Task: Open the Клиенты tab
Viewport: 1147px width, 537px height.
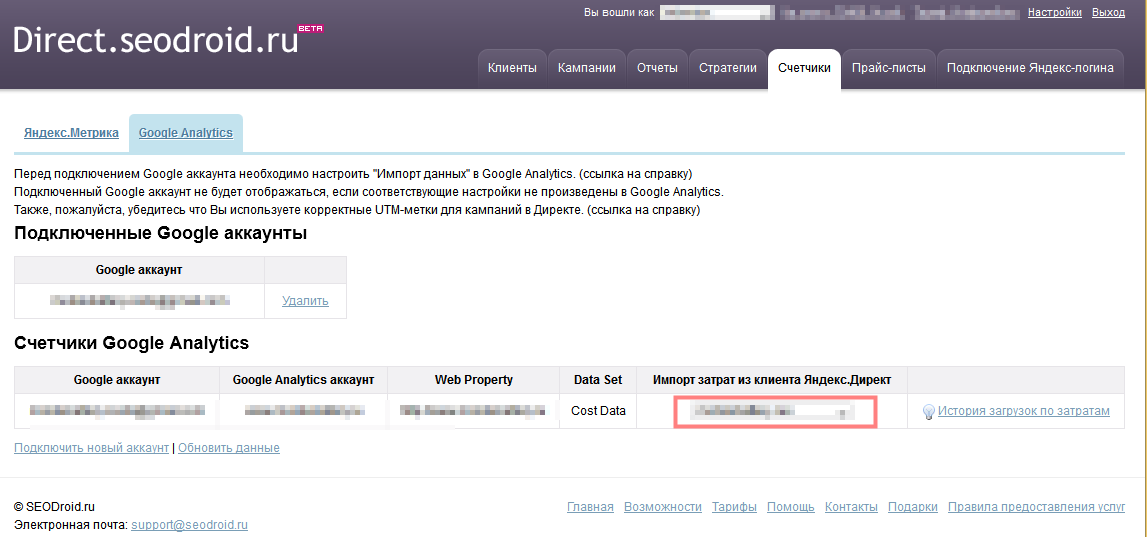Action: coord(512,68)
